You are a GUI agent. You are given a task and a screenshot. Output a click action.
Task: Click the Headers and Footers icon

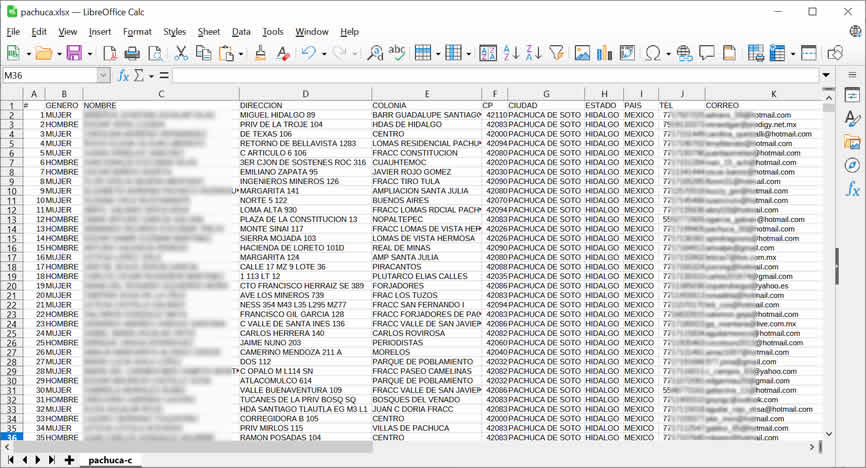coord(730,53)
